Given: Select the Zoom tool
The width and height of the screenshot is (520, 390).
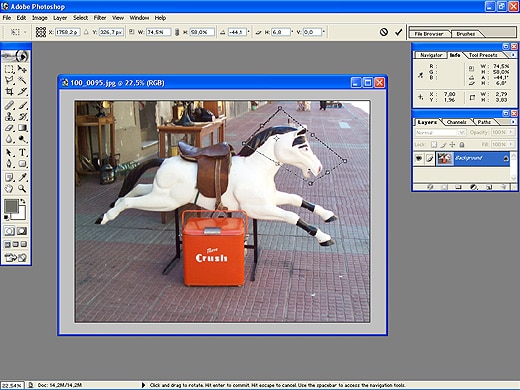Looking at the screenshot, I should [x=22, y=189].
